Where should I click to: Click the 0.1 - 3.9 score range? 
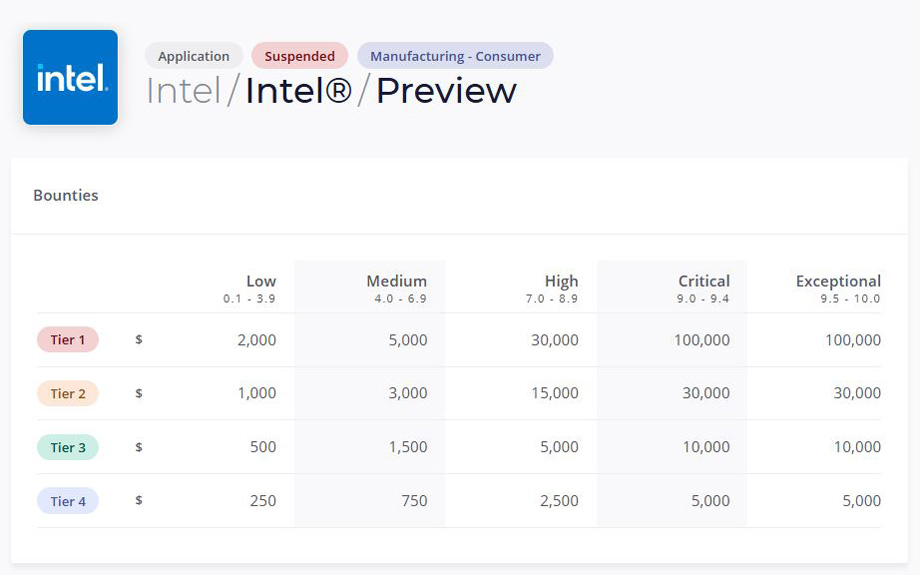click(x=249, y=299)
